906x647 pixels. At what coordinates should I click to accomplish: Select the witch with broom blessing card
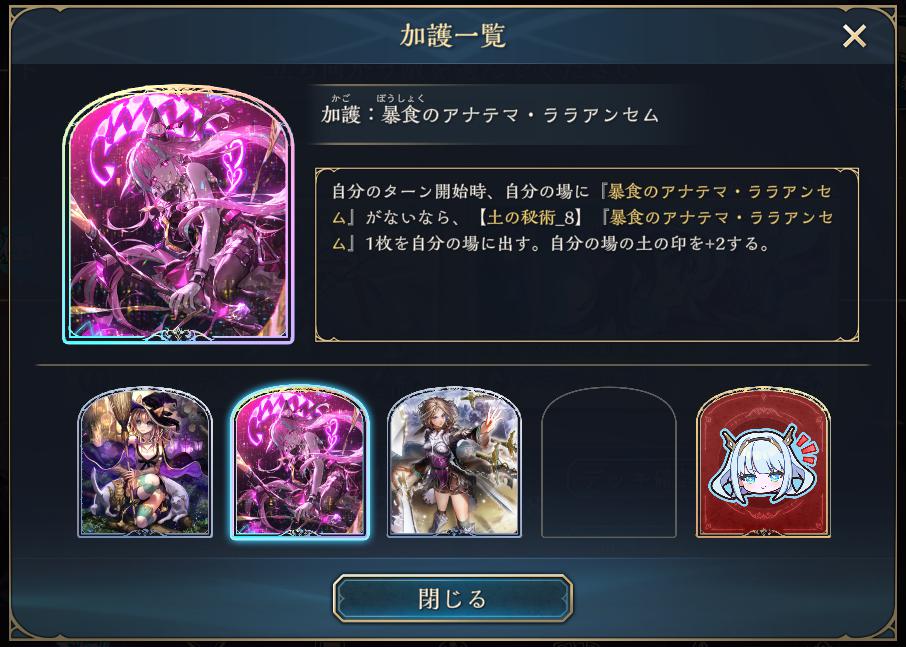pos(145,462)
